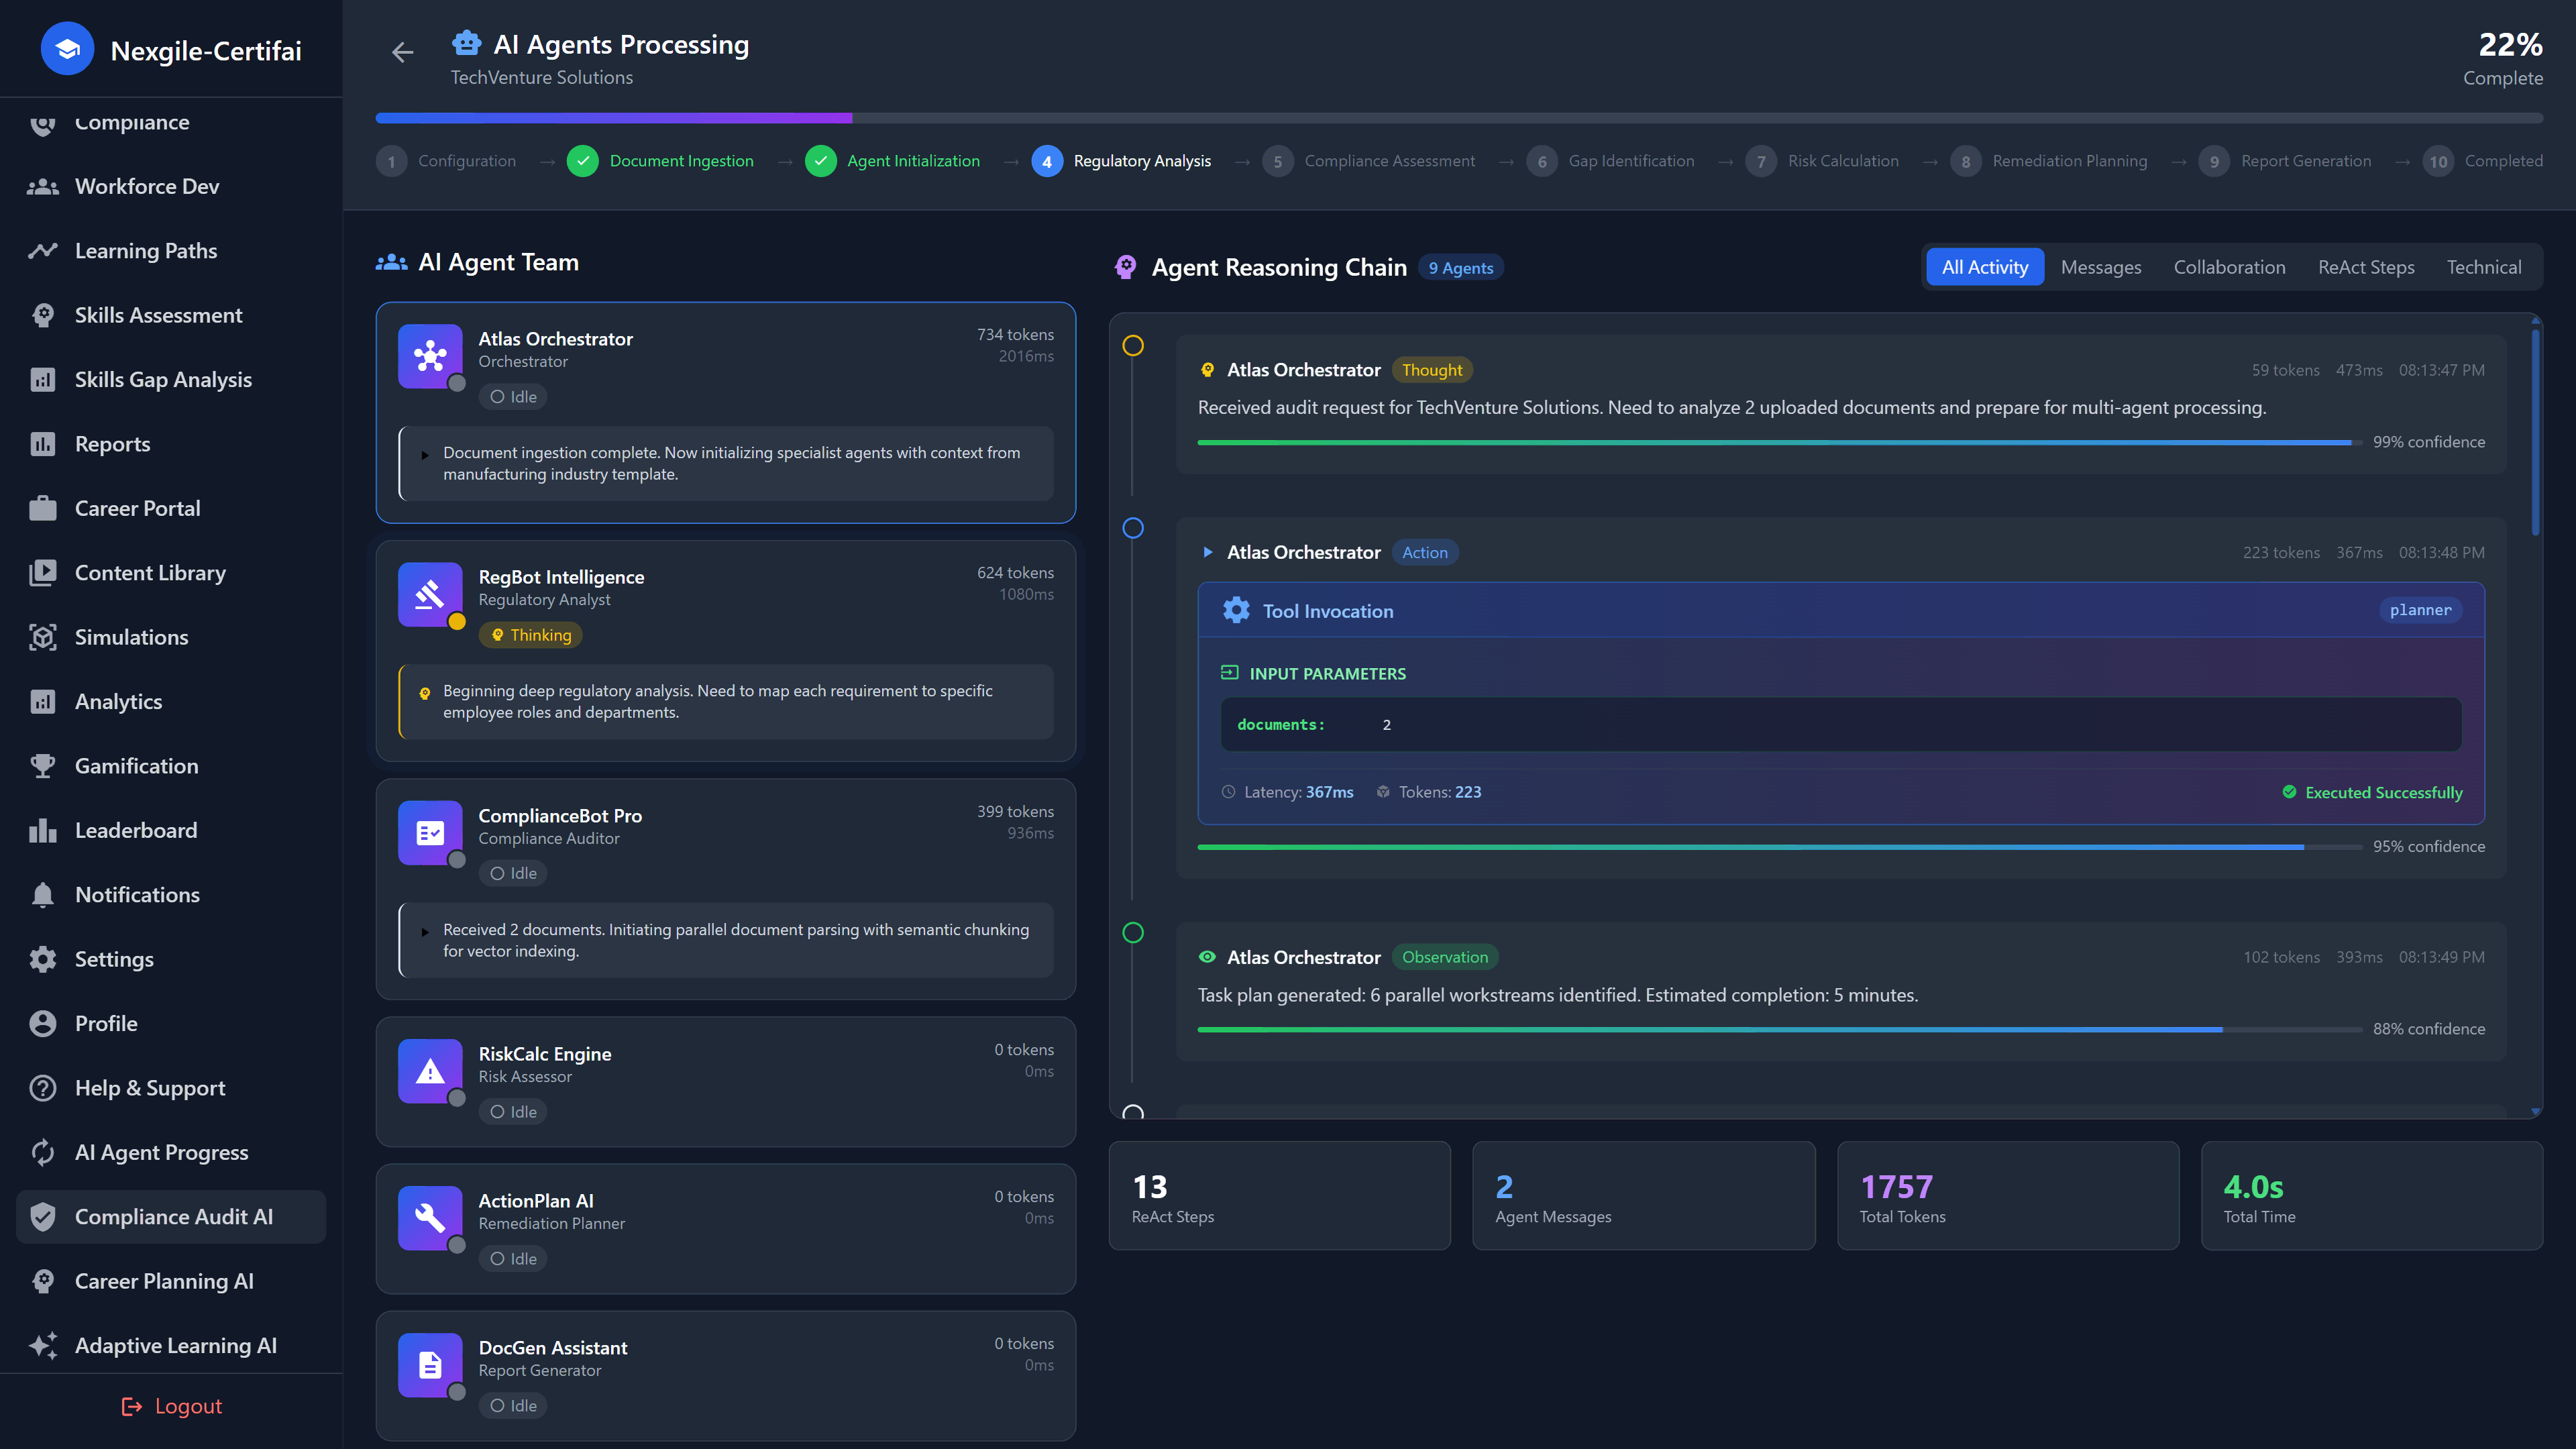The image size is (2576, 1449).
Task: Select the RegBot Intelligence agent icon
Action: tap(429, 595)
